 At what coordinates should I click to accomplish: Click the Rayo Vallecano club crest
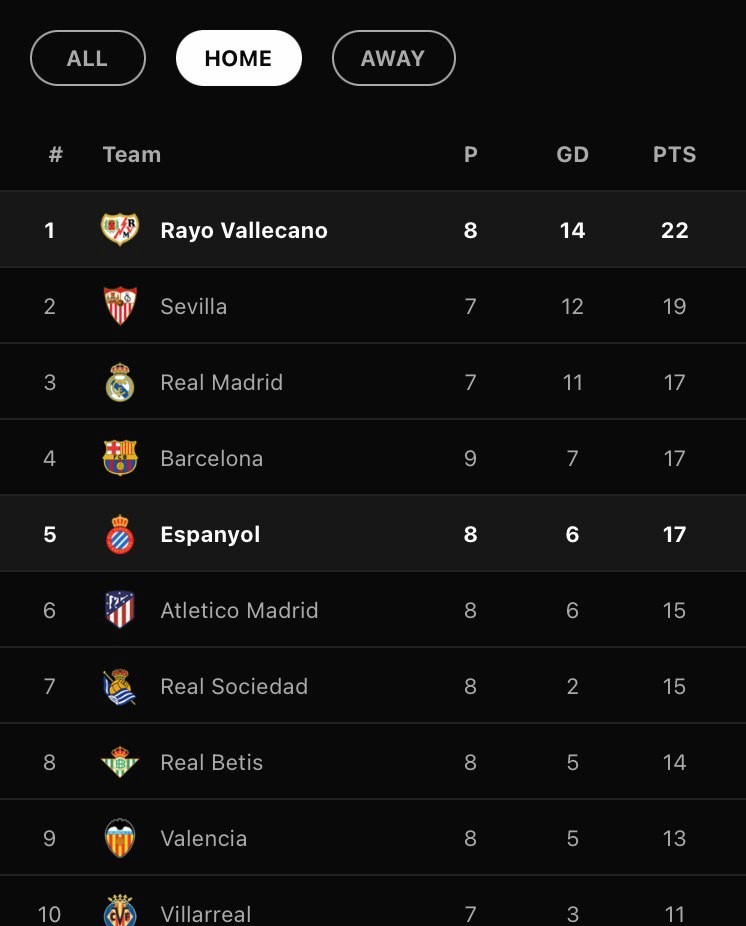120,230
